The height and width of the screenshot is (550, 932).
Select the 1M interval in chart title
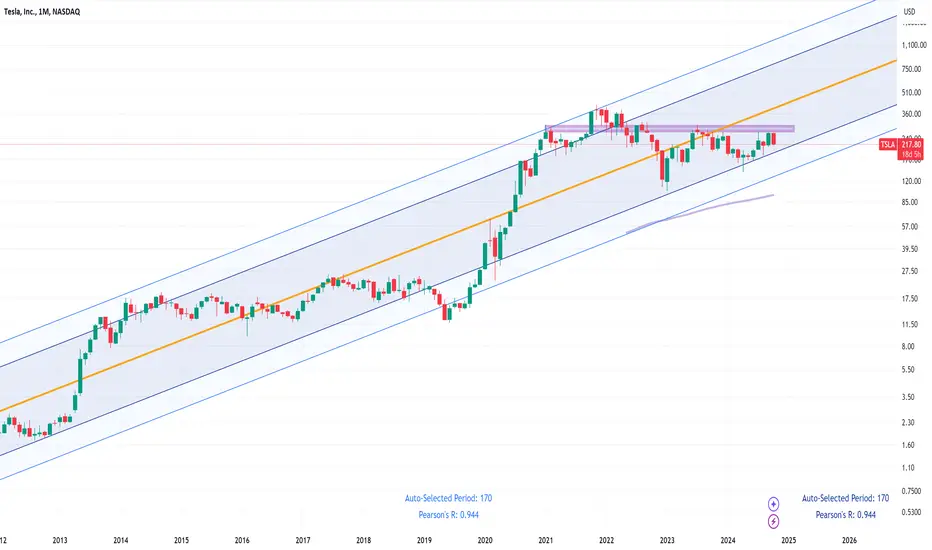click(43, 12)
